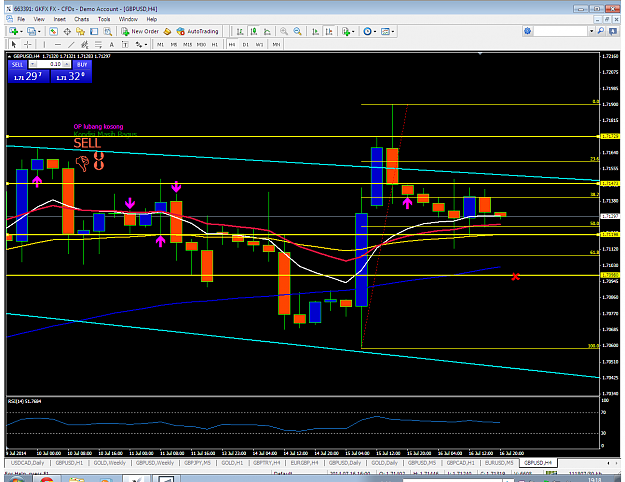Switch to the GOLD,Weekly chart tab

110,463
